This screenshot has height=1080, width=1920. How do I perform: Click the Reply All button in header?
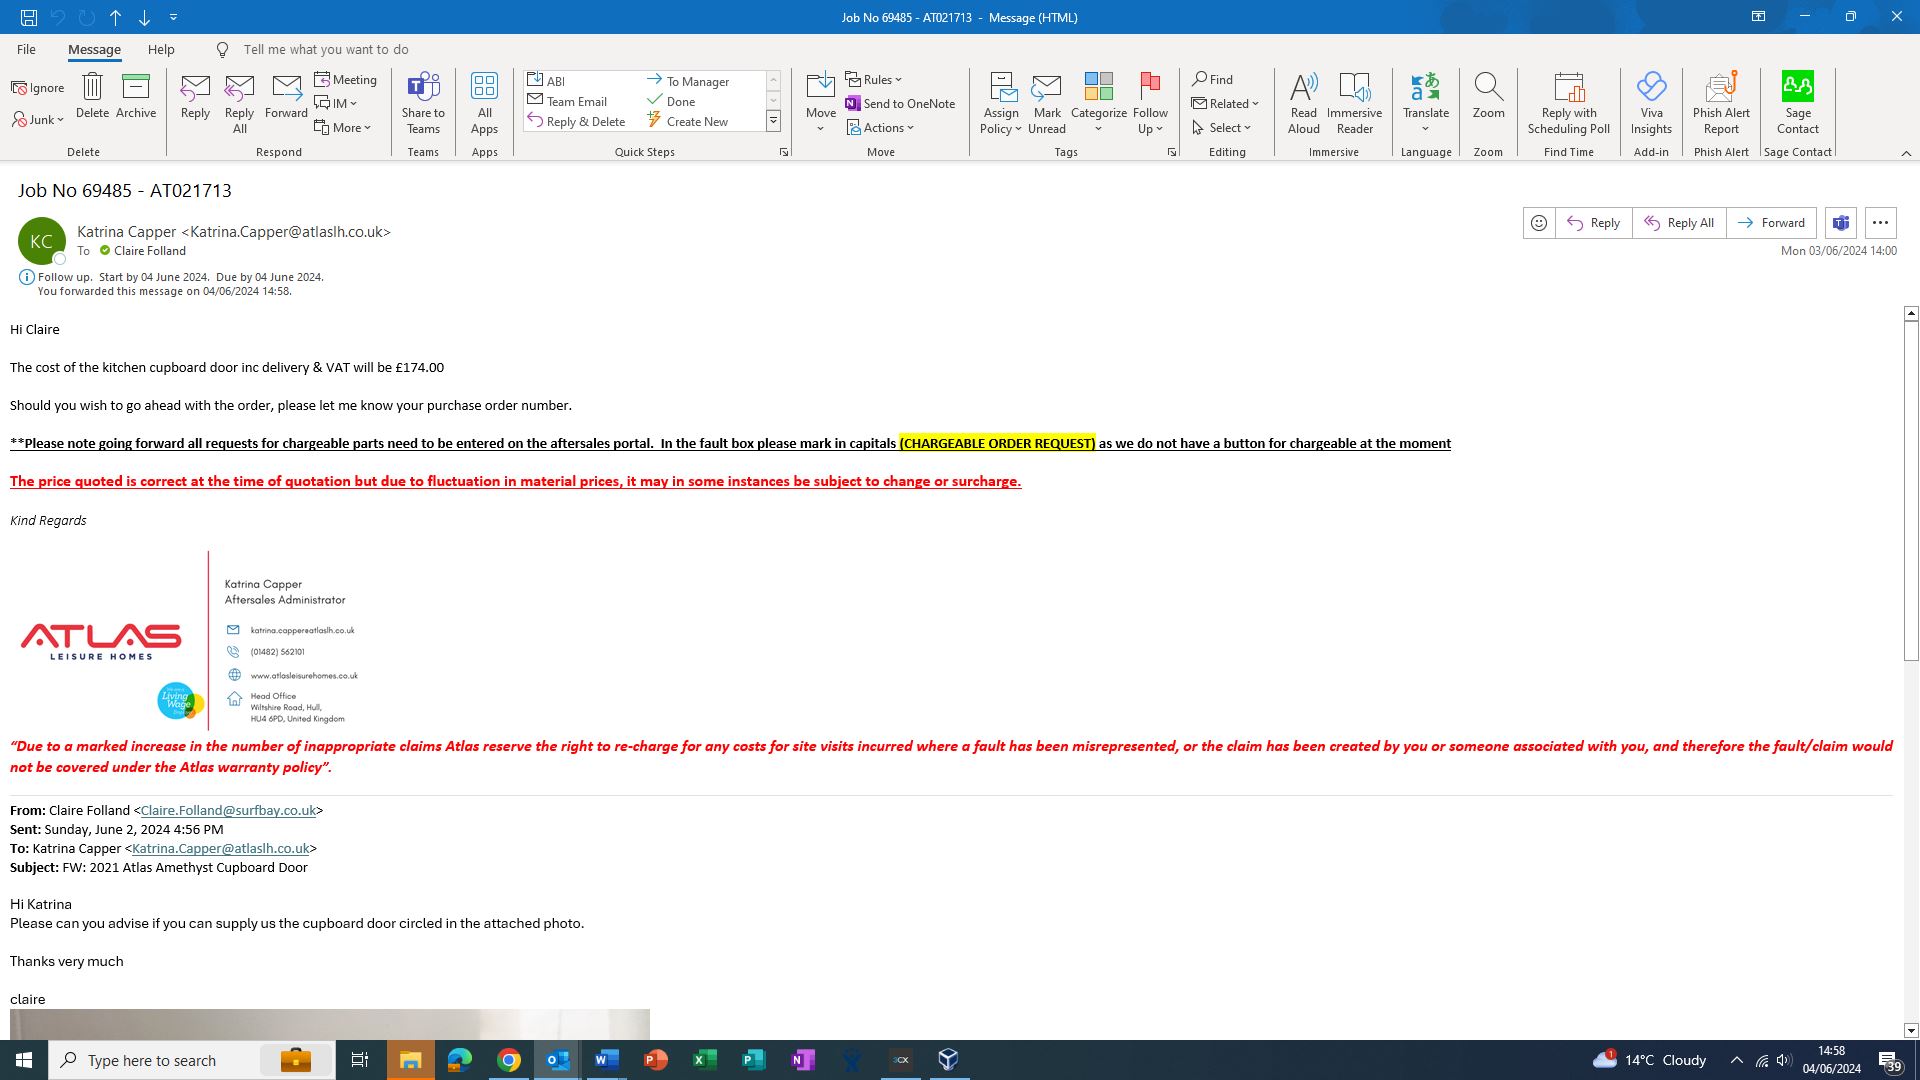pos(1679,223)
